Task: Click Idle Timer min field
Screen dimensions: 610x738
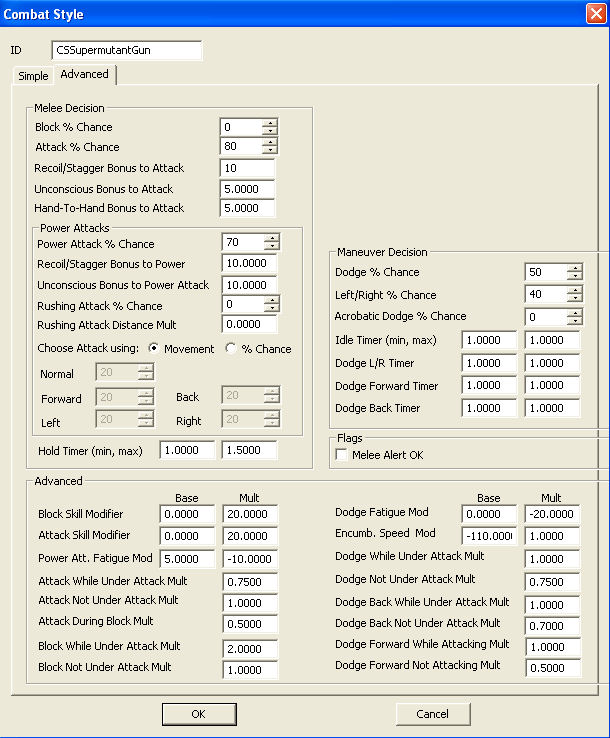Action: (x=490, y=340)
